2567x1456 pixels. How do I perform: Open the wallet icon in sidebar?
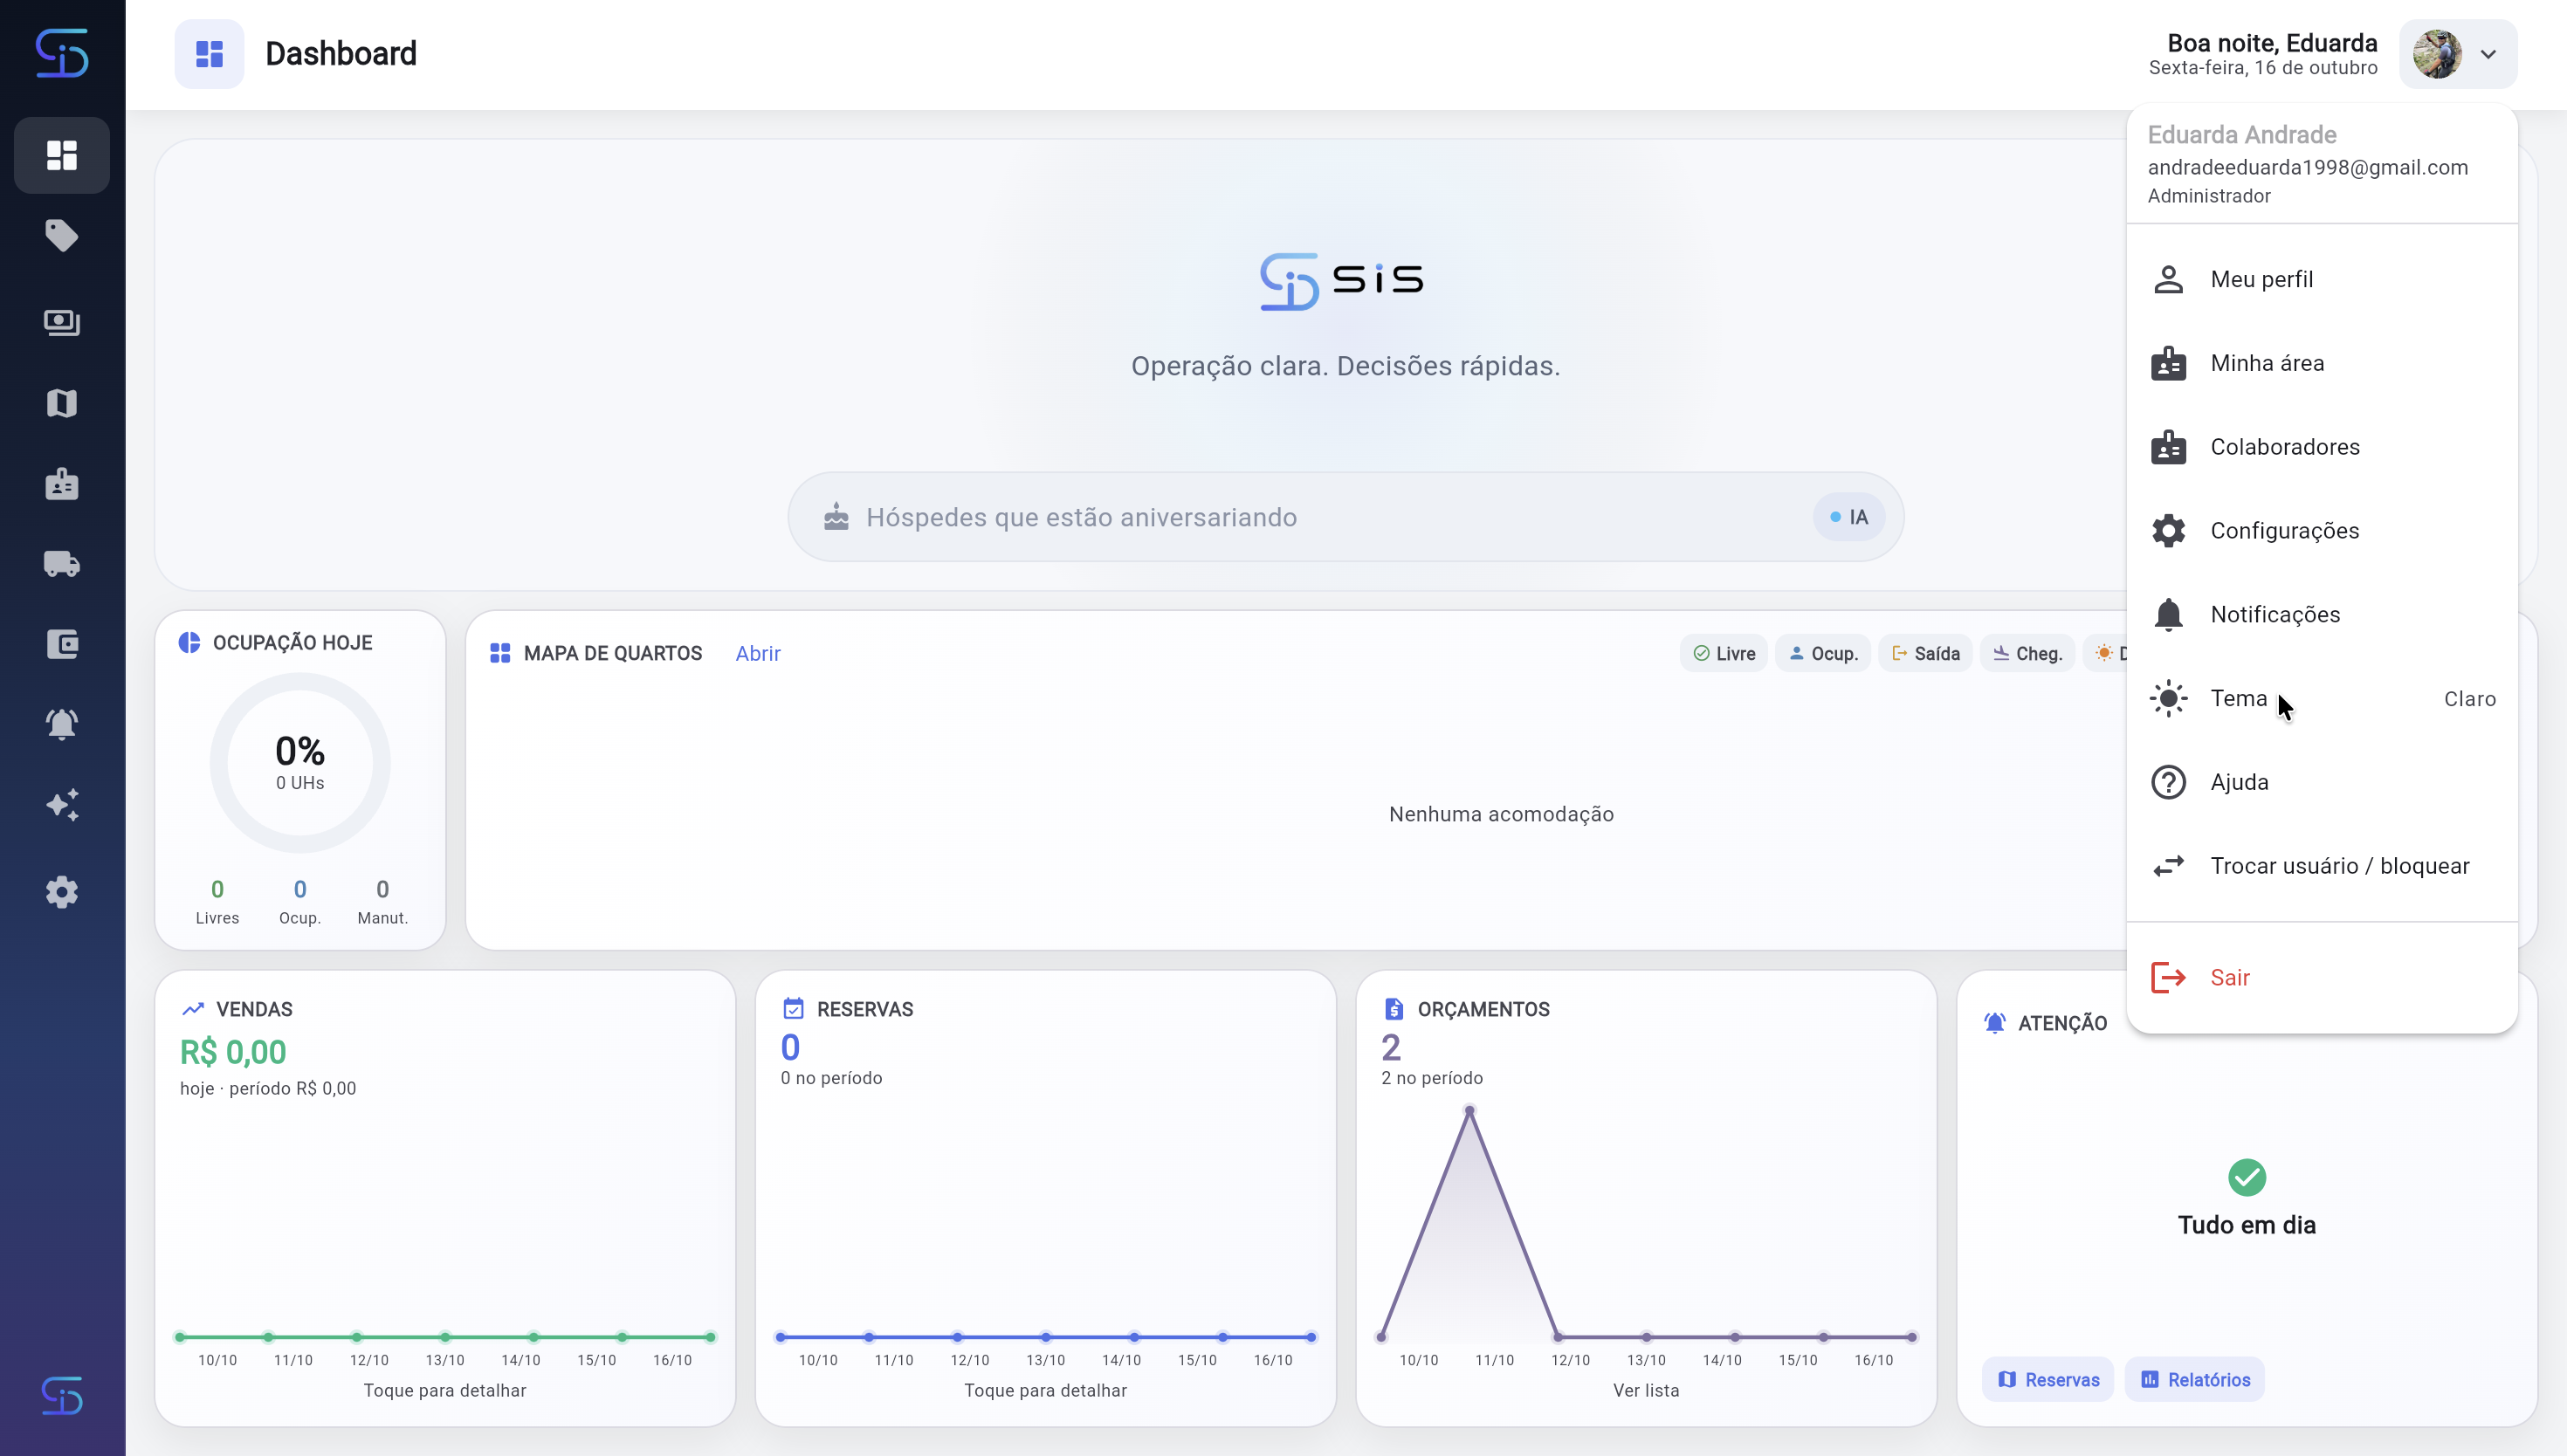tap(62, 644)
